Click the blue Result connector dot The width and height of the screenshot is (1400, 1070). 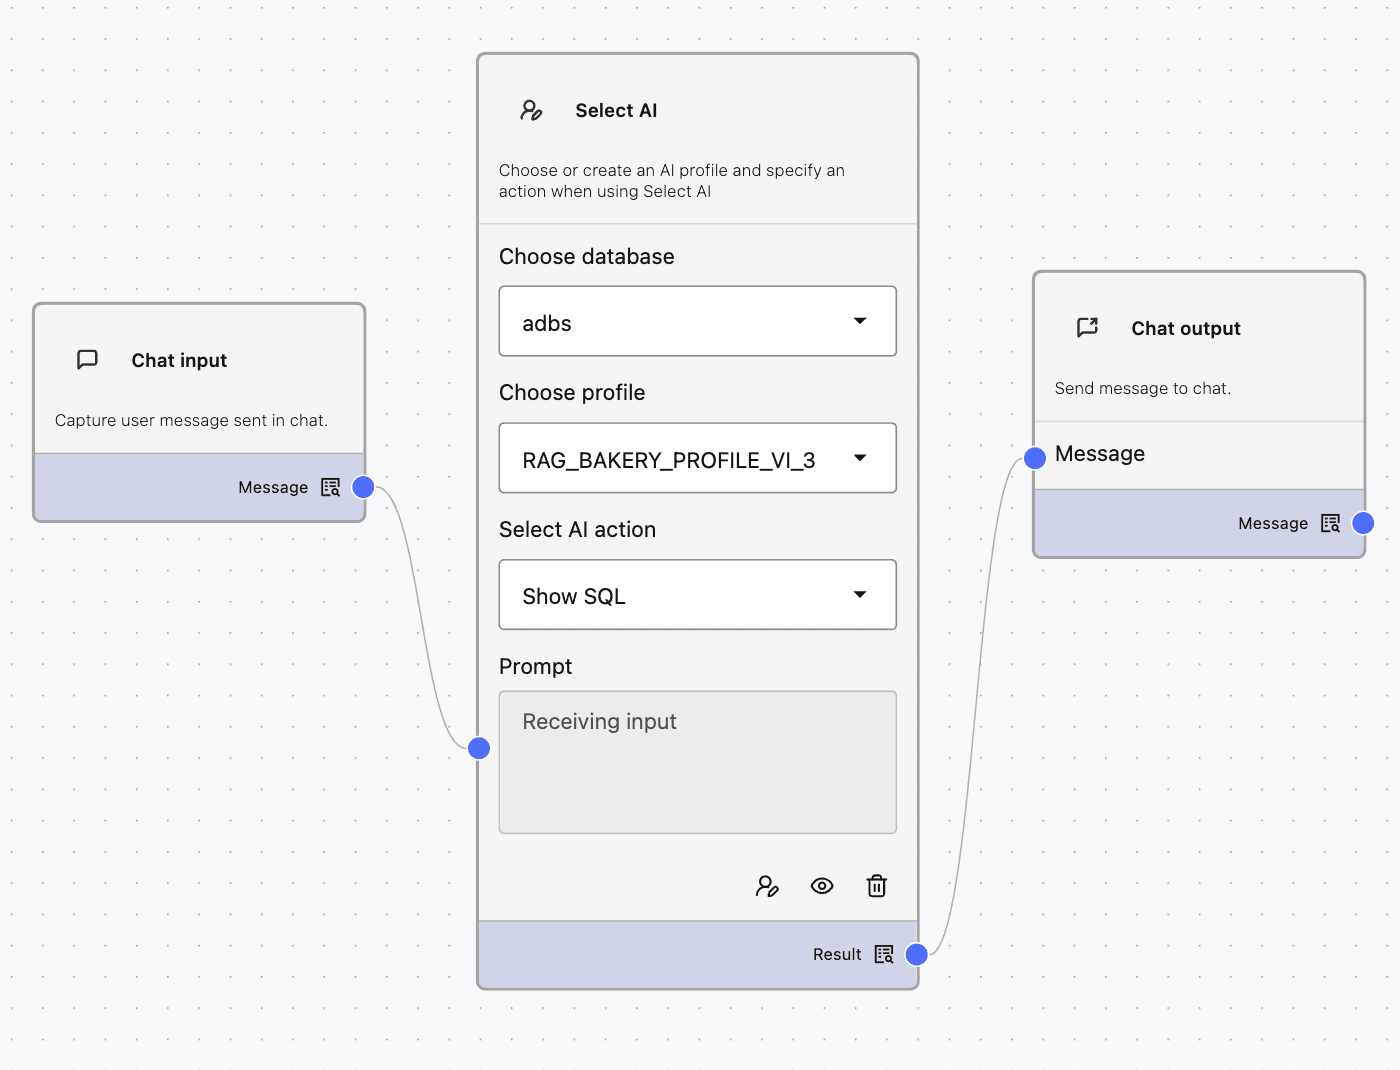916,954
